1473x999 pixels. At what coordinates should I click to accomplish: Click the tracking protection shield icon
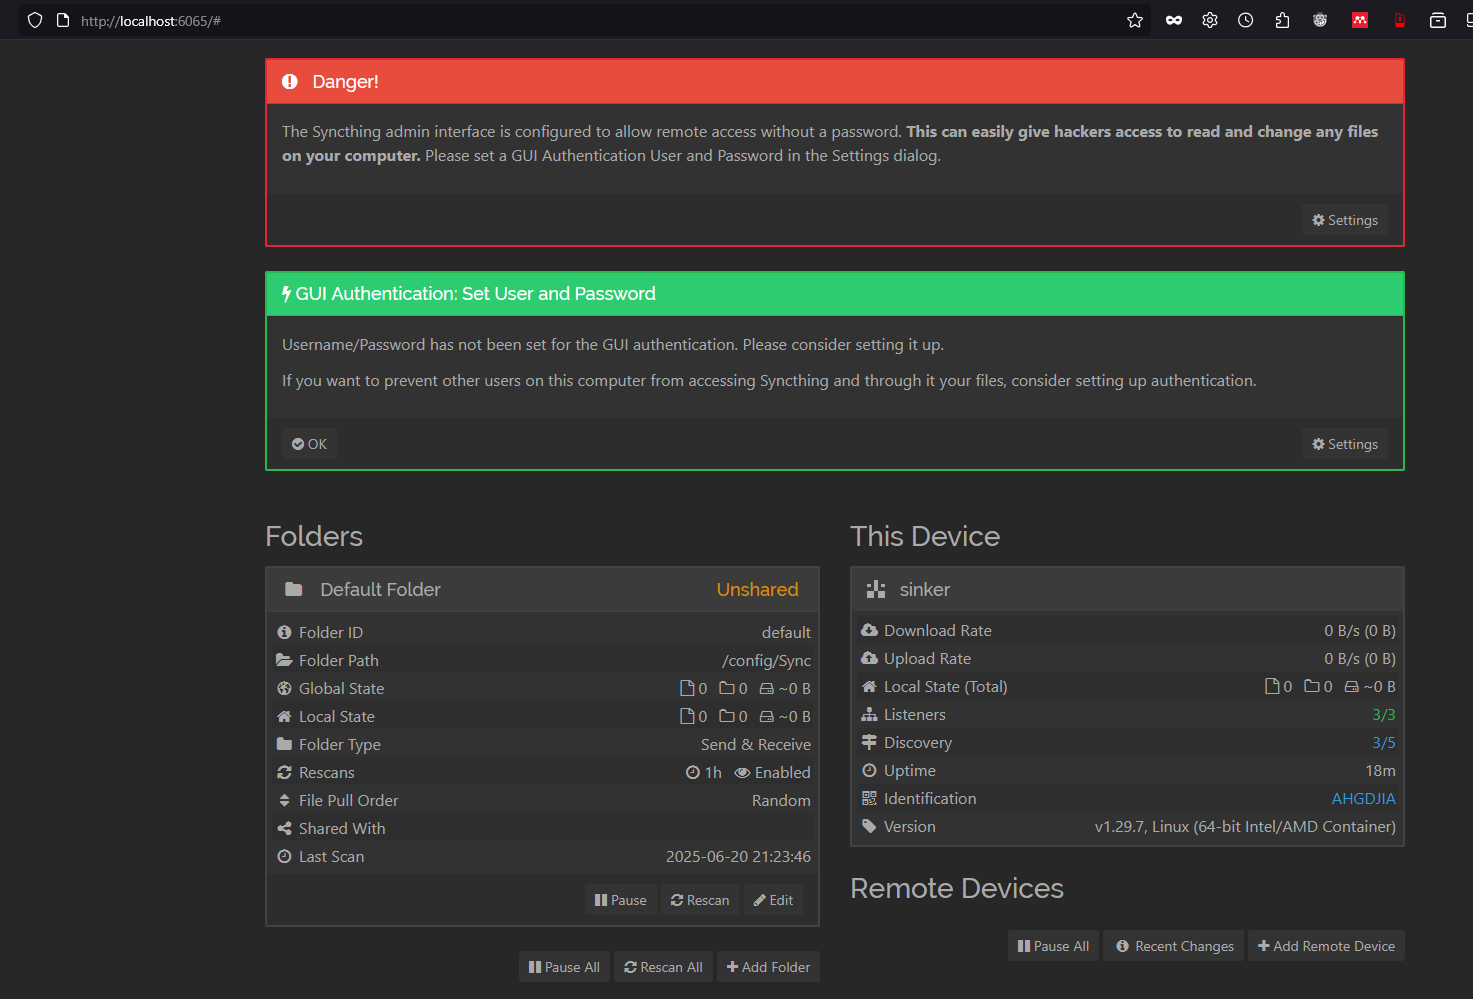point(35,20)
